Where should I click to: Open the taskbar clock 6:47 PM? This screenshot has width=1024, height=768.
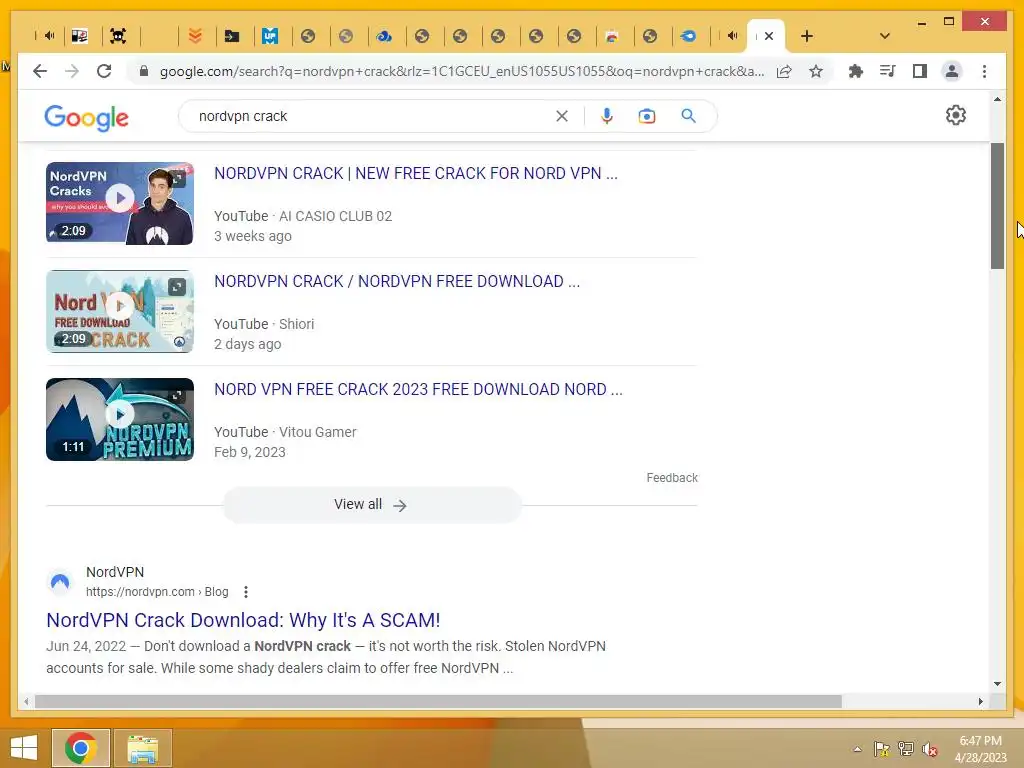980,749
